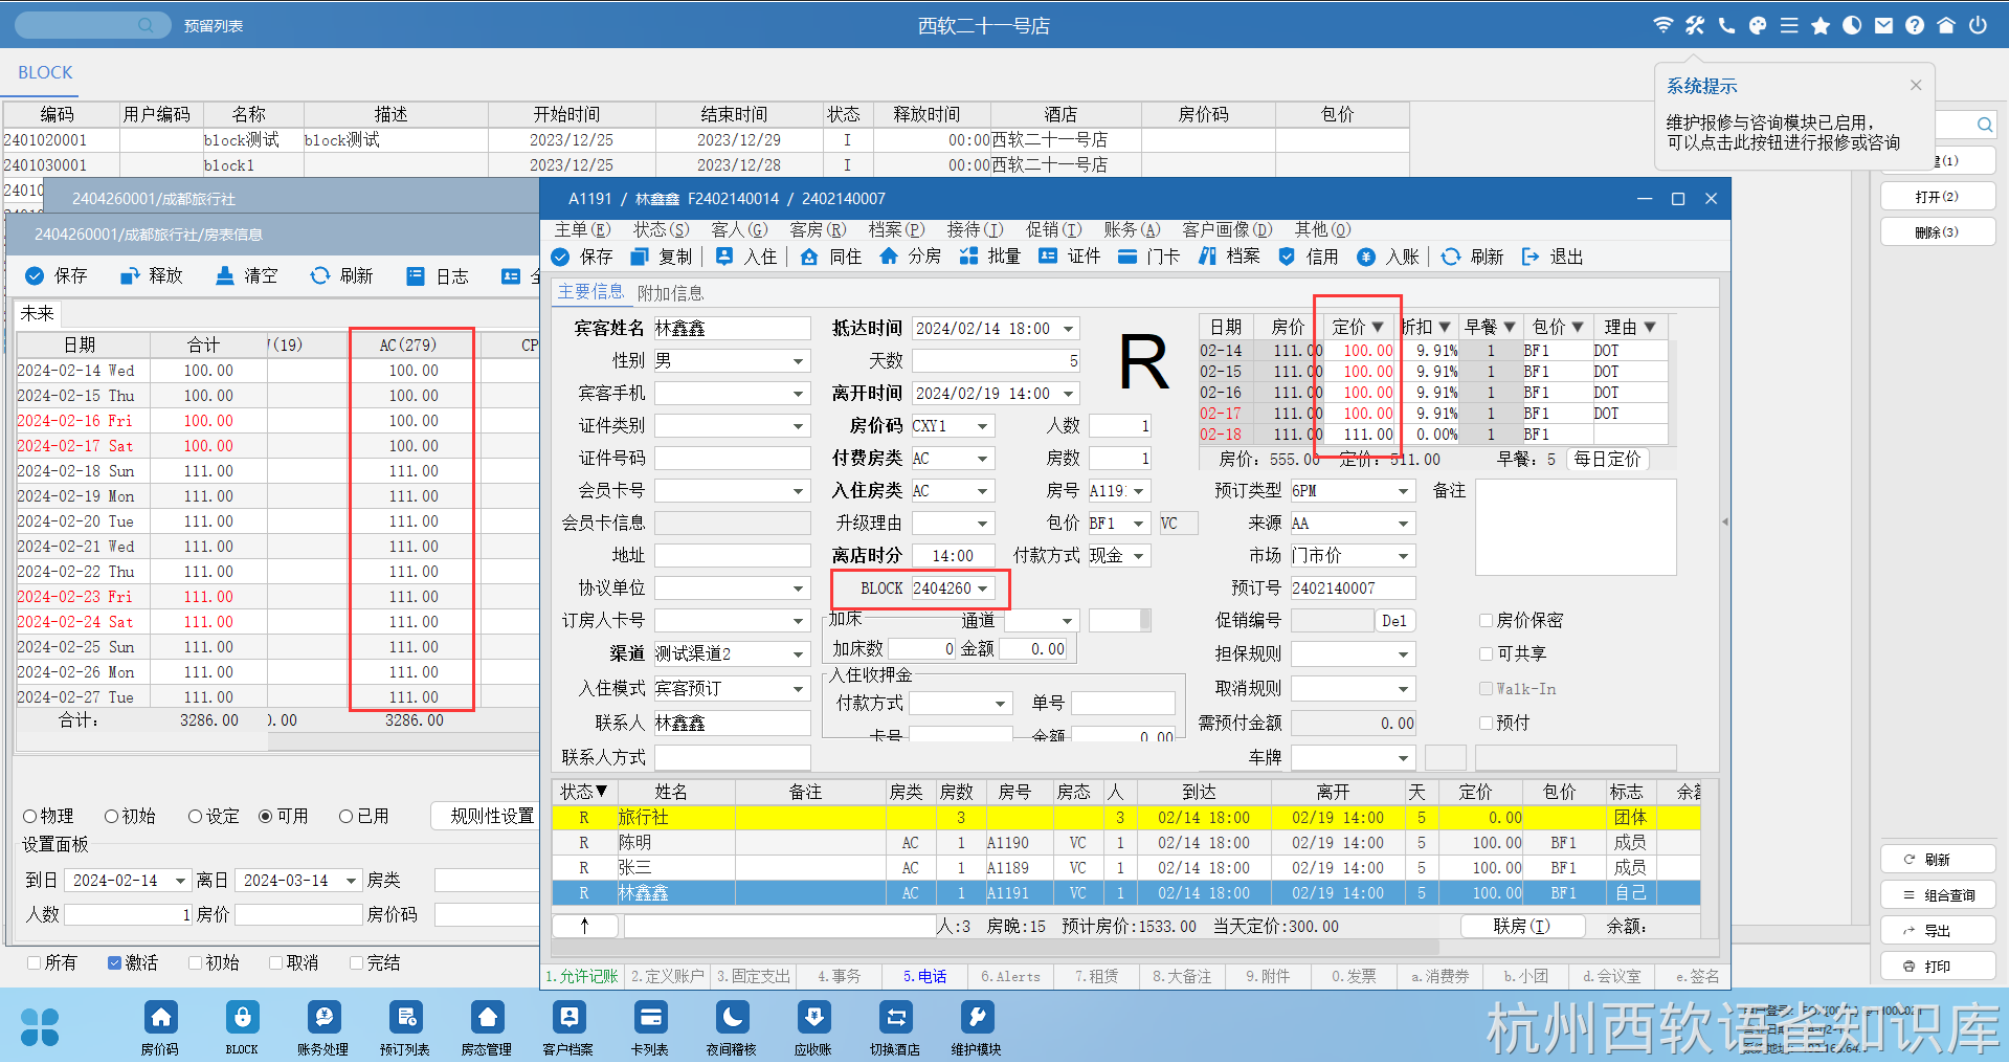Viewport: 2009px width, 1062px height.
Task: Open the mail envelope icon in the top bar
Action: coord(1883,25)
